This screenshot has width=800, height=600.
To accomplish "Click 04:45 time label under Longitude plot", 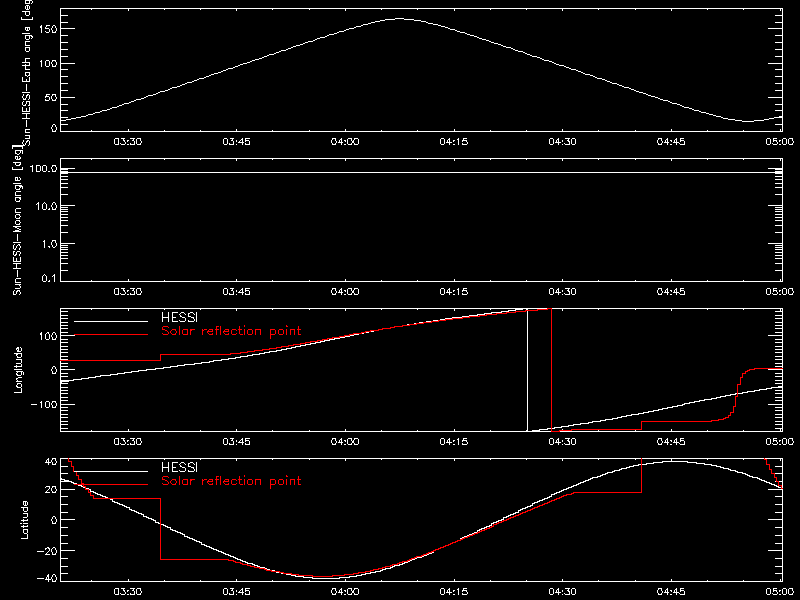I will point(671,441).
